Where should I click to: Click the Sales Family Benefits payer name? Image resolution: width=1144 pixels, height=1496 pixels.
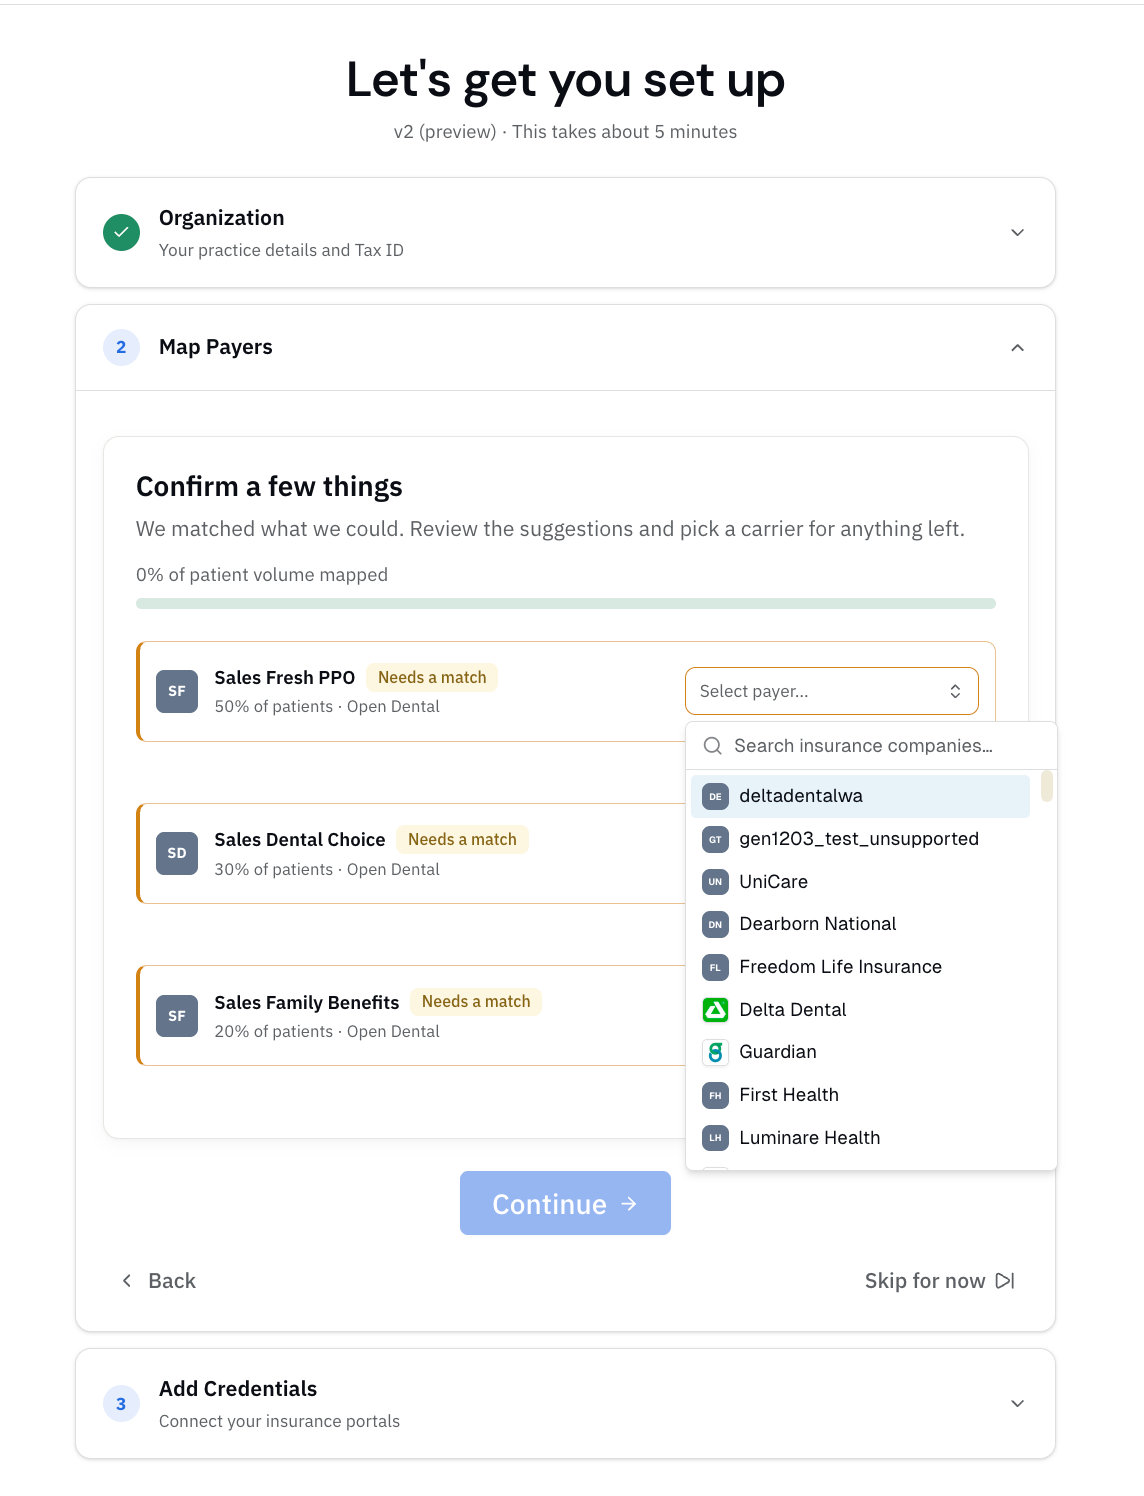click(307, 1003)
